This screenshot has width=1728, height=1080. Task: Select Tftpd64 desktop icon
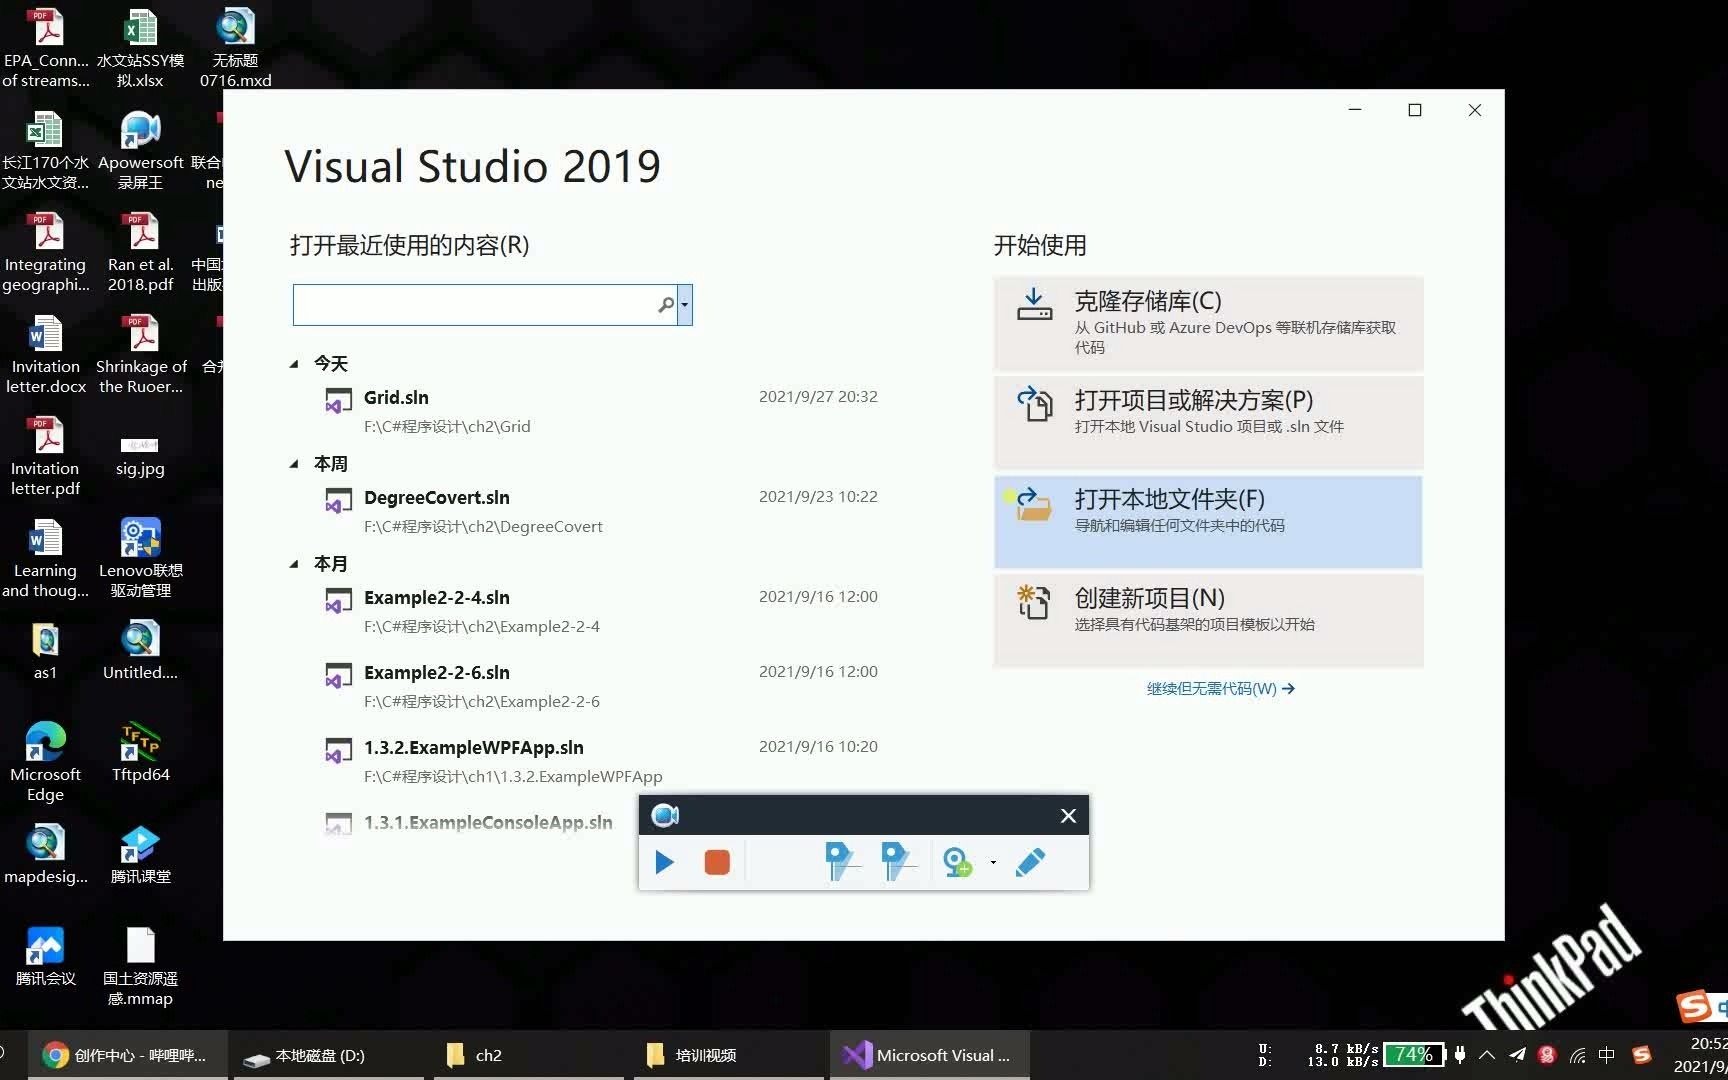140,752
